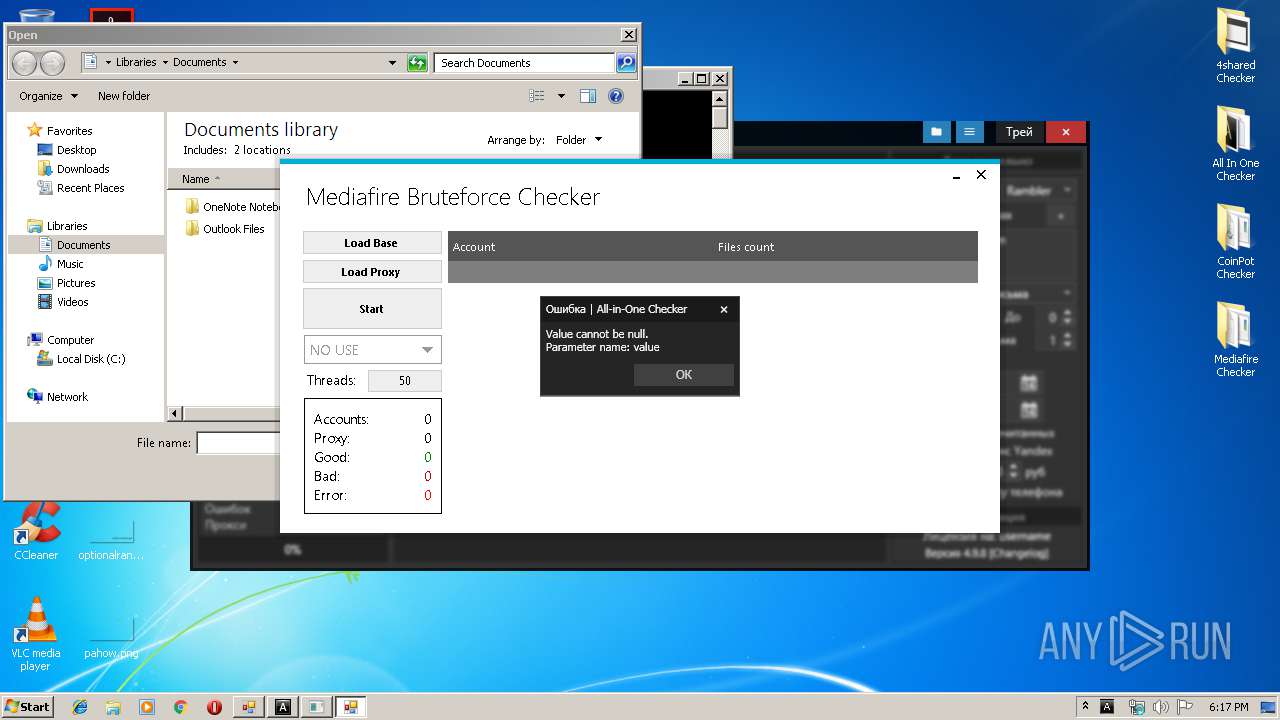Click the Threads value field showing 50
Image resolution: width=1280 pixels, height=720 pixels.
point(404,381)
